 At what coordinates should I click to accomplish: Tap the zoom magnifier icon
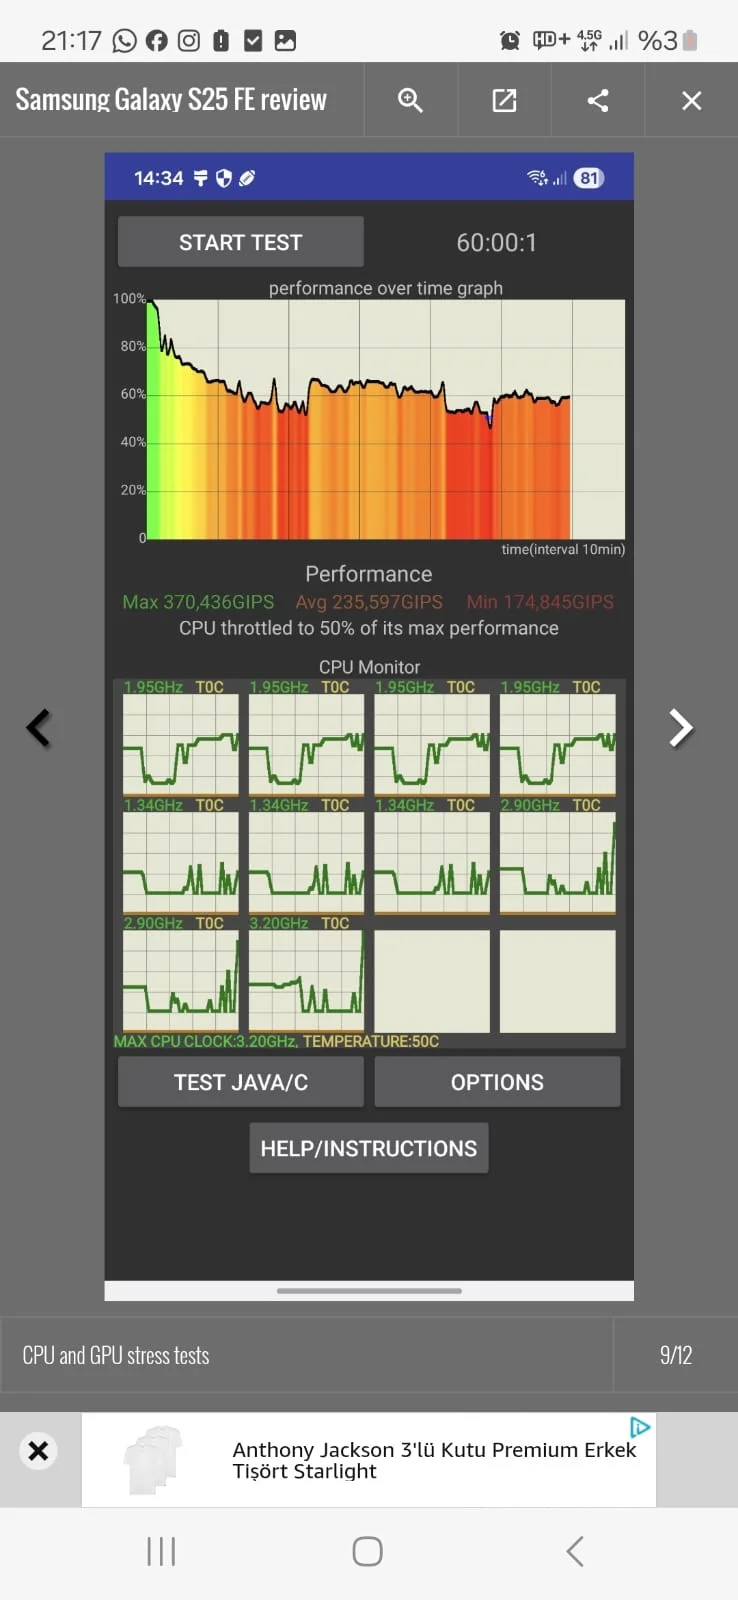pos(410,100)
